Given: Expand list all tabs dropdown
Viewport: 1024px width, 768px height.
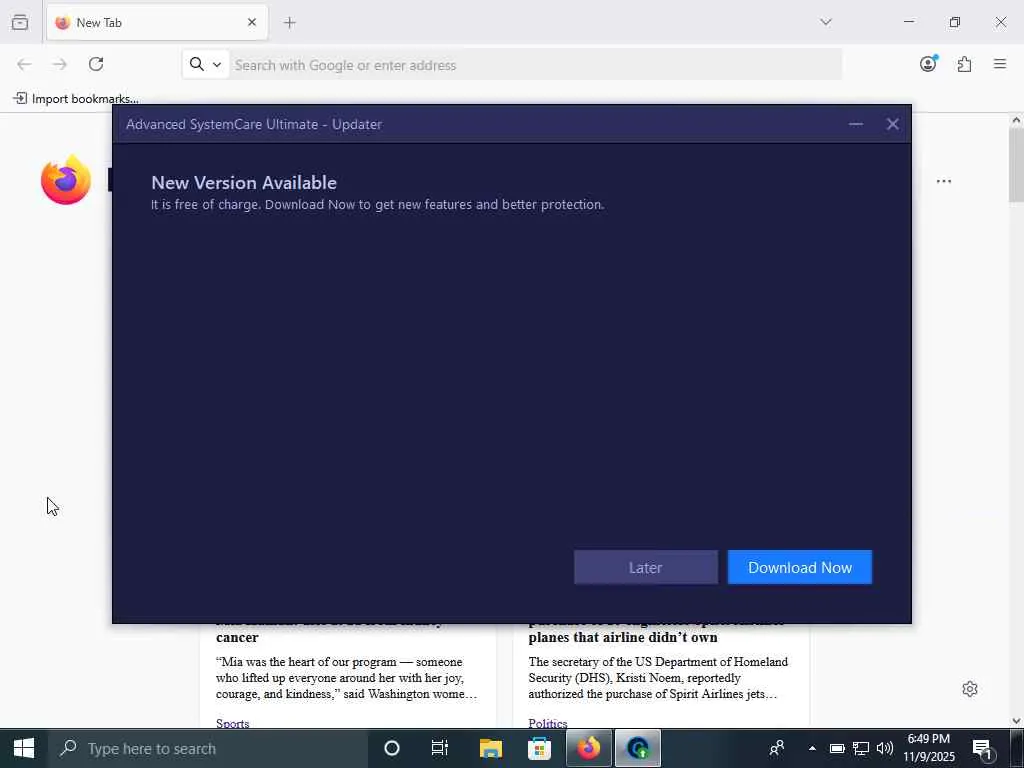Looking at the screenshot, I should [x=826, y=22].
